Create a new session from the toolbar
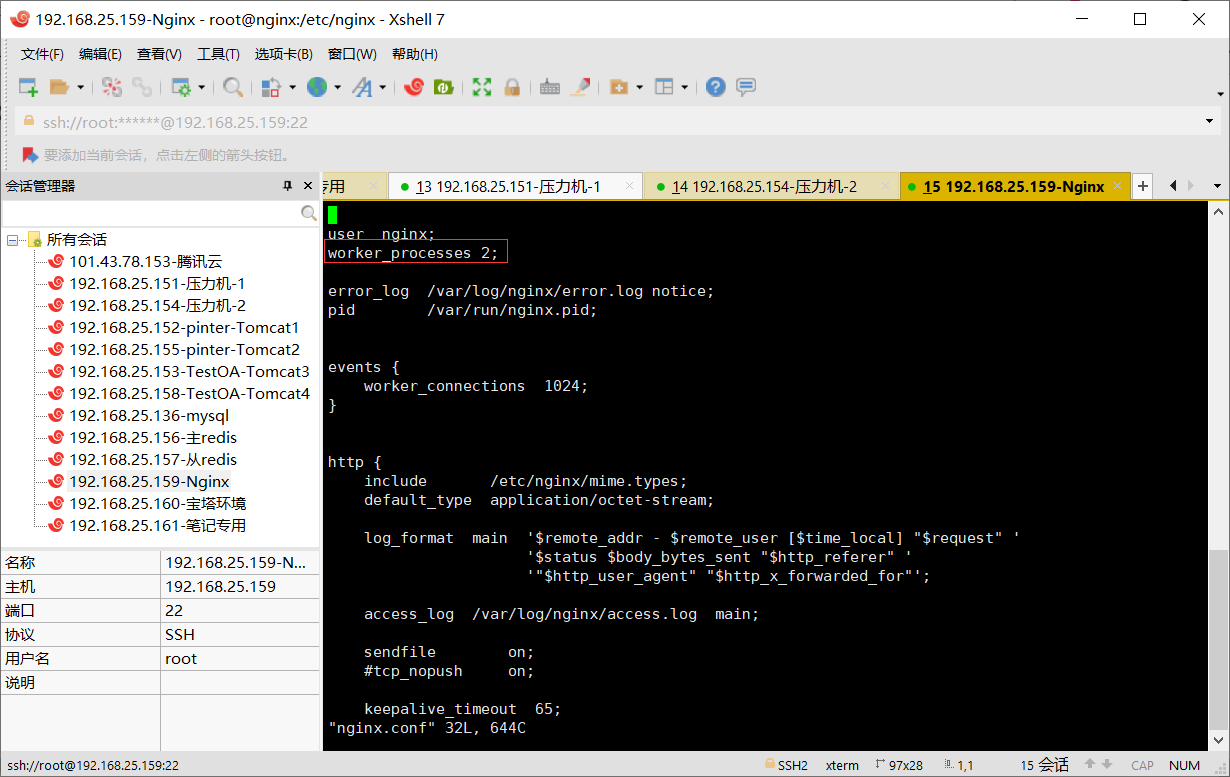The height and width of the screenshot is (777, 1230). (28, 87)
